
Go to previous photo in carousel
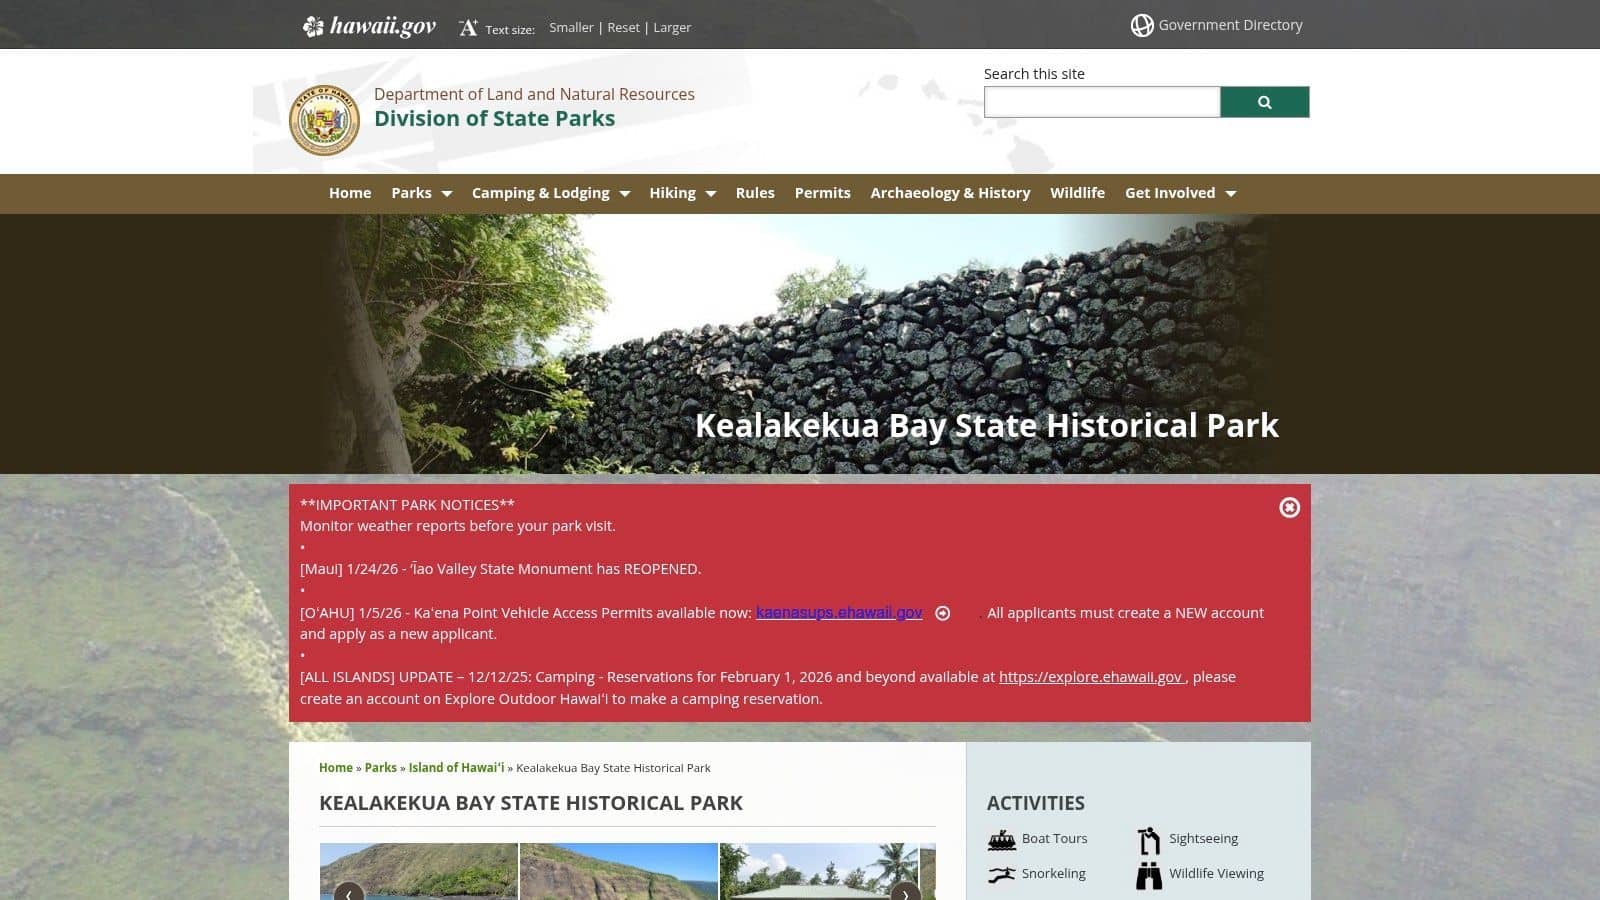(x=349, y=892)
